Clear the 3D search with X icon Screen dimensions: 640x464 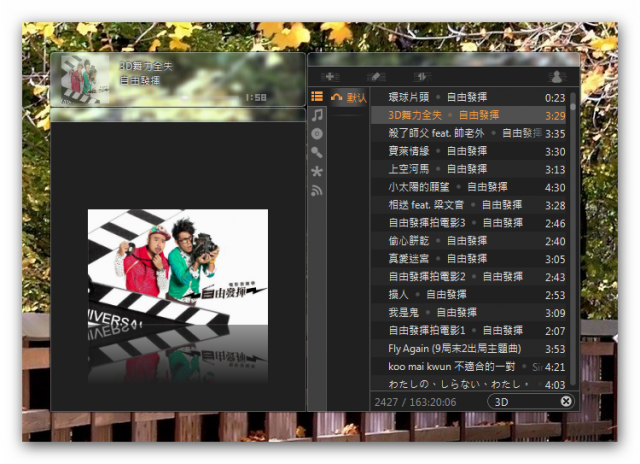[566, 402]
